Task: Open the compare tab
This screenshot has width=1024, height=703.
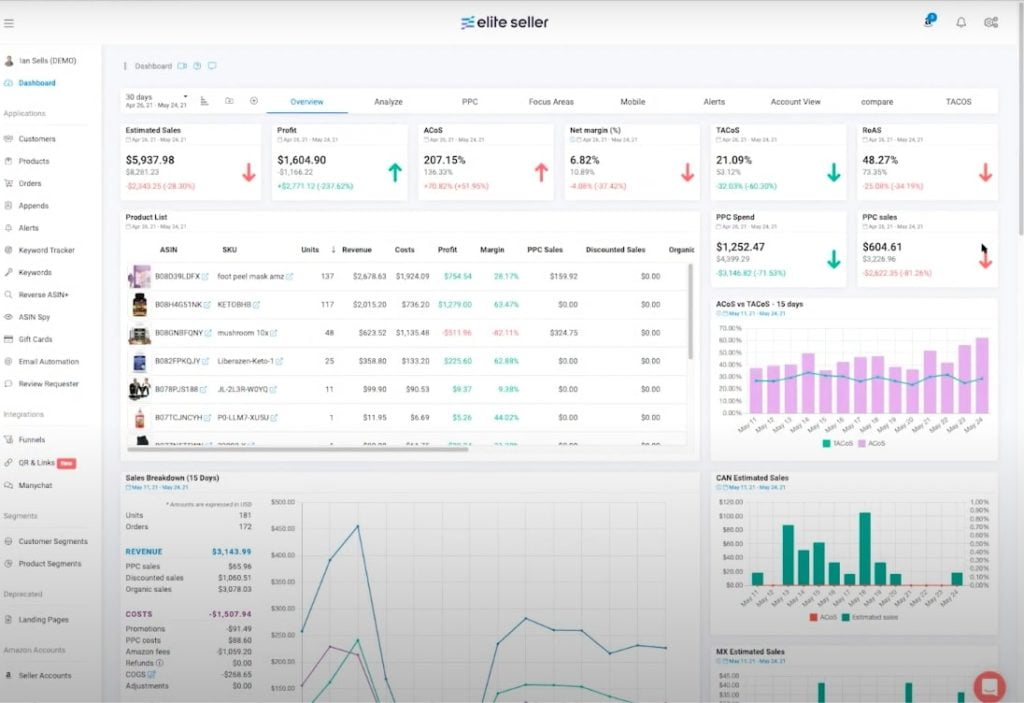Action: (x=877, y=102)
